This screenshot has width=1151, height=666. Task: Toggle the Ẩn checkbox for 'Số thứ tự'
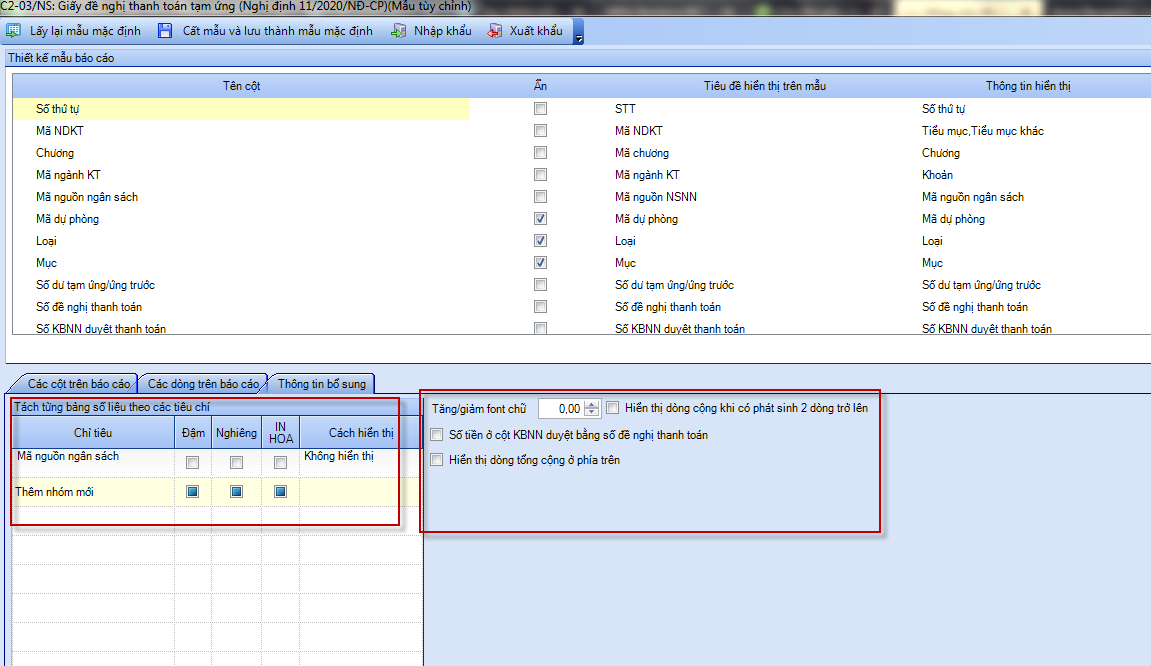point(540,109)
